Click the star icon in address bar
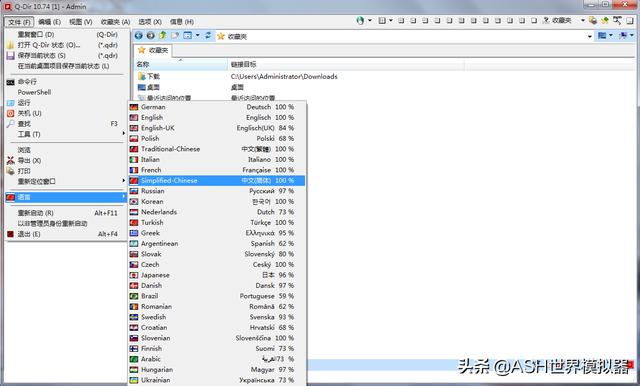The image size is (640, 386). pos(221,36)
